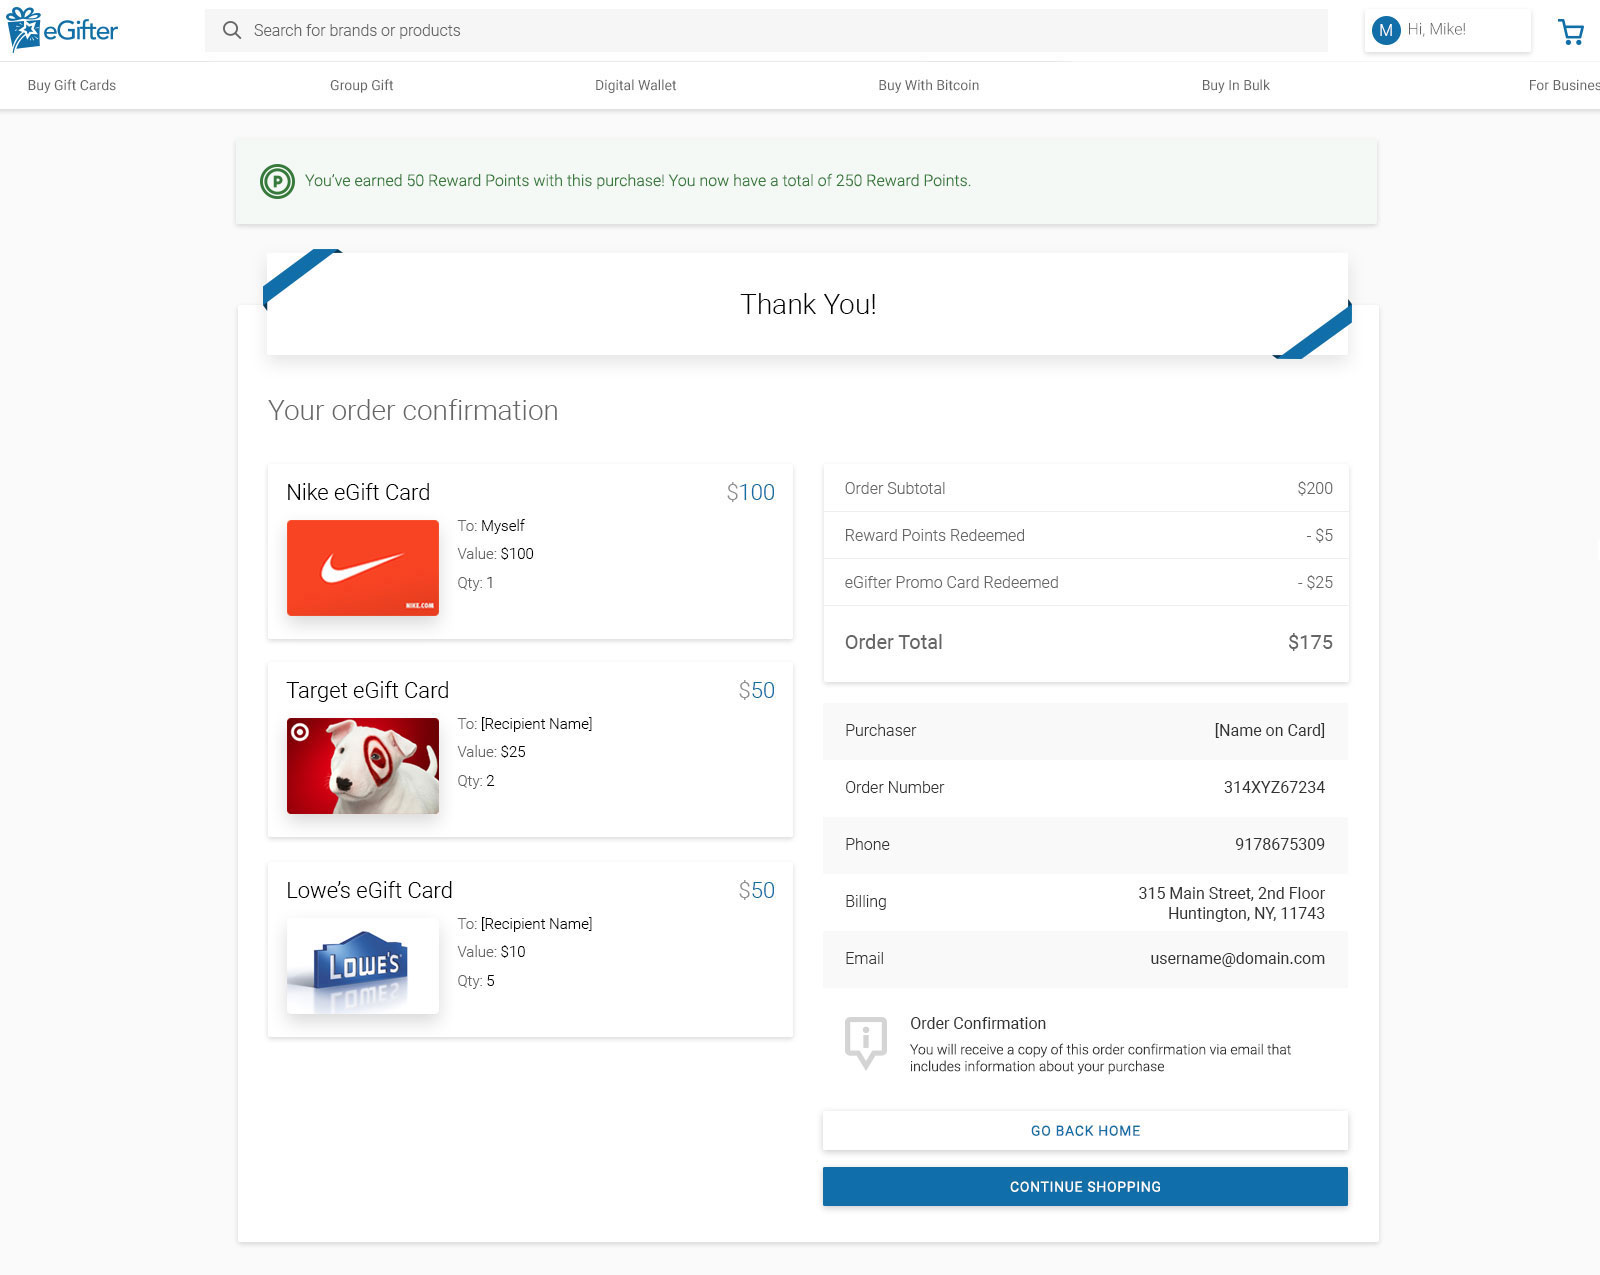This screenshot has height=1275, width=1600.
Task: Click the Nike gift card thumbnail
Action: (x=363, y=568)
